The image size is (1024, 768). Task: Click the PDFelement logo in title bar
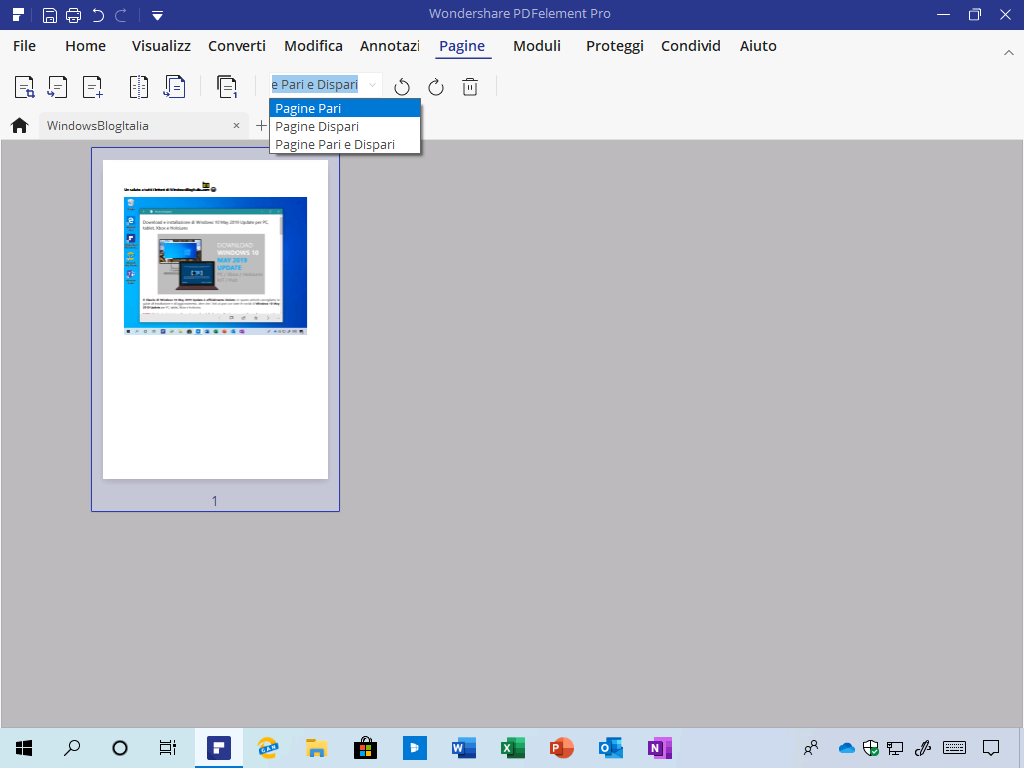tap(18, 14)
